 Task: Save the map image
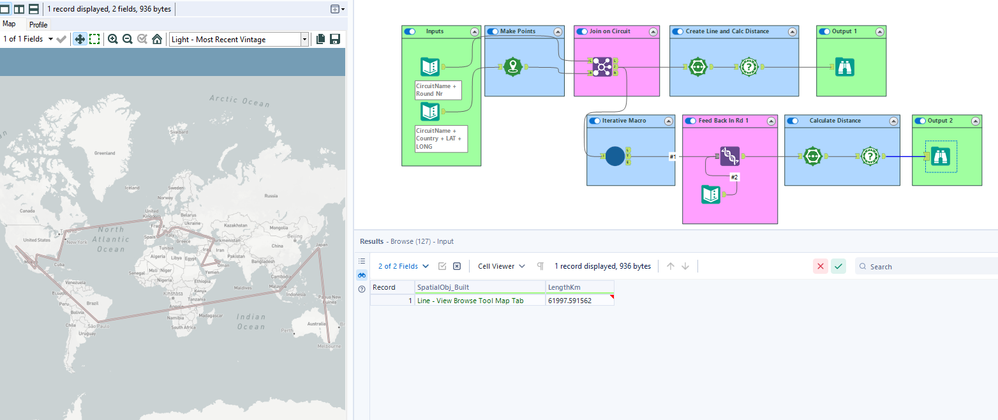(335, 39)
